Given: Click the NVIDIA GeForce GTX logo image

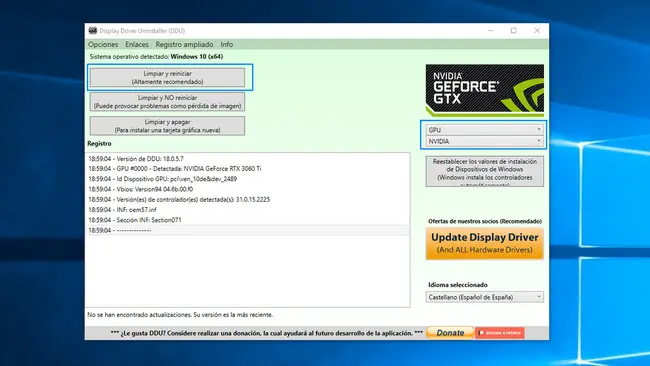Looking at the screenshot, I should [x=485, y=90].
